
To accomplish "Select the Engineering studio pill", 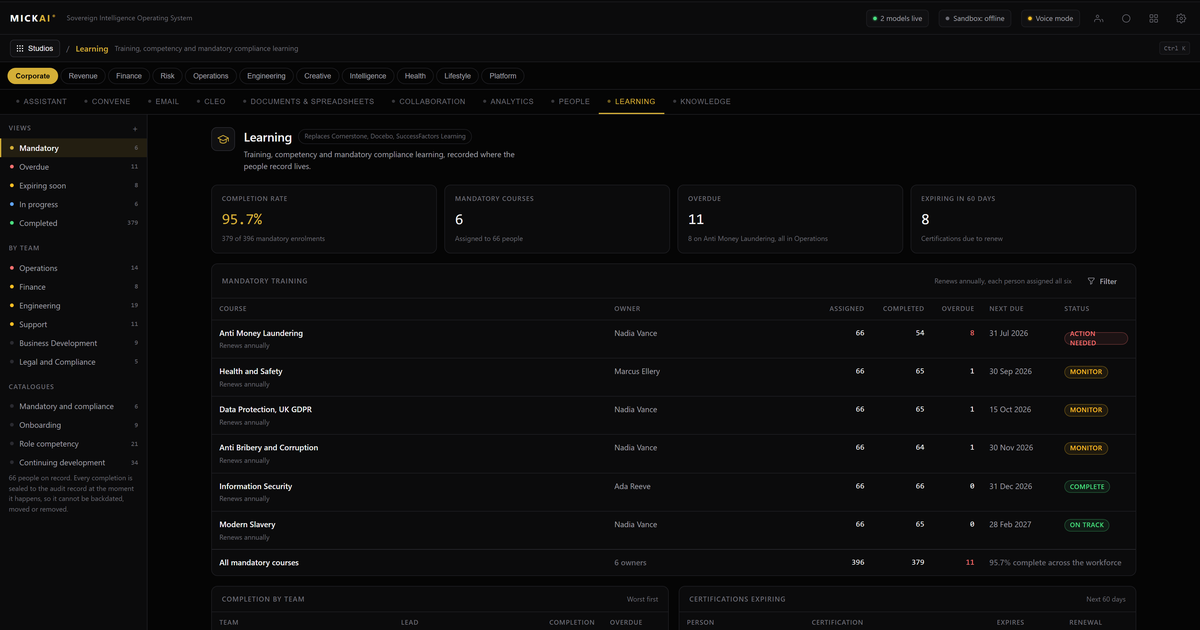I will (x=266, y=76).
